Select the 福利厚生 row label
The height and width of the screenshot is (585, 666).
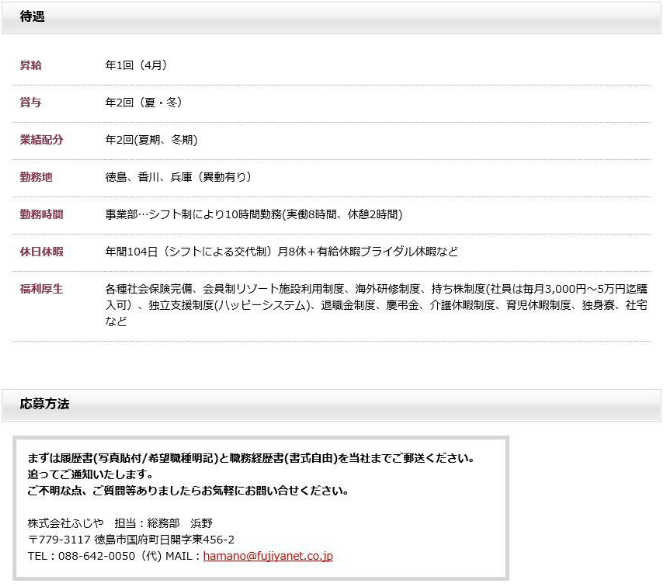41,289
